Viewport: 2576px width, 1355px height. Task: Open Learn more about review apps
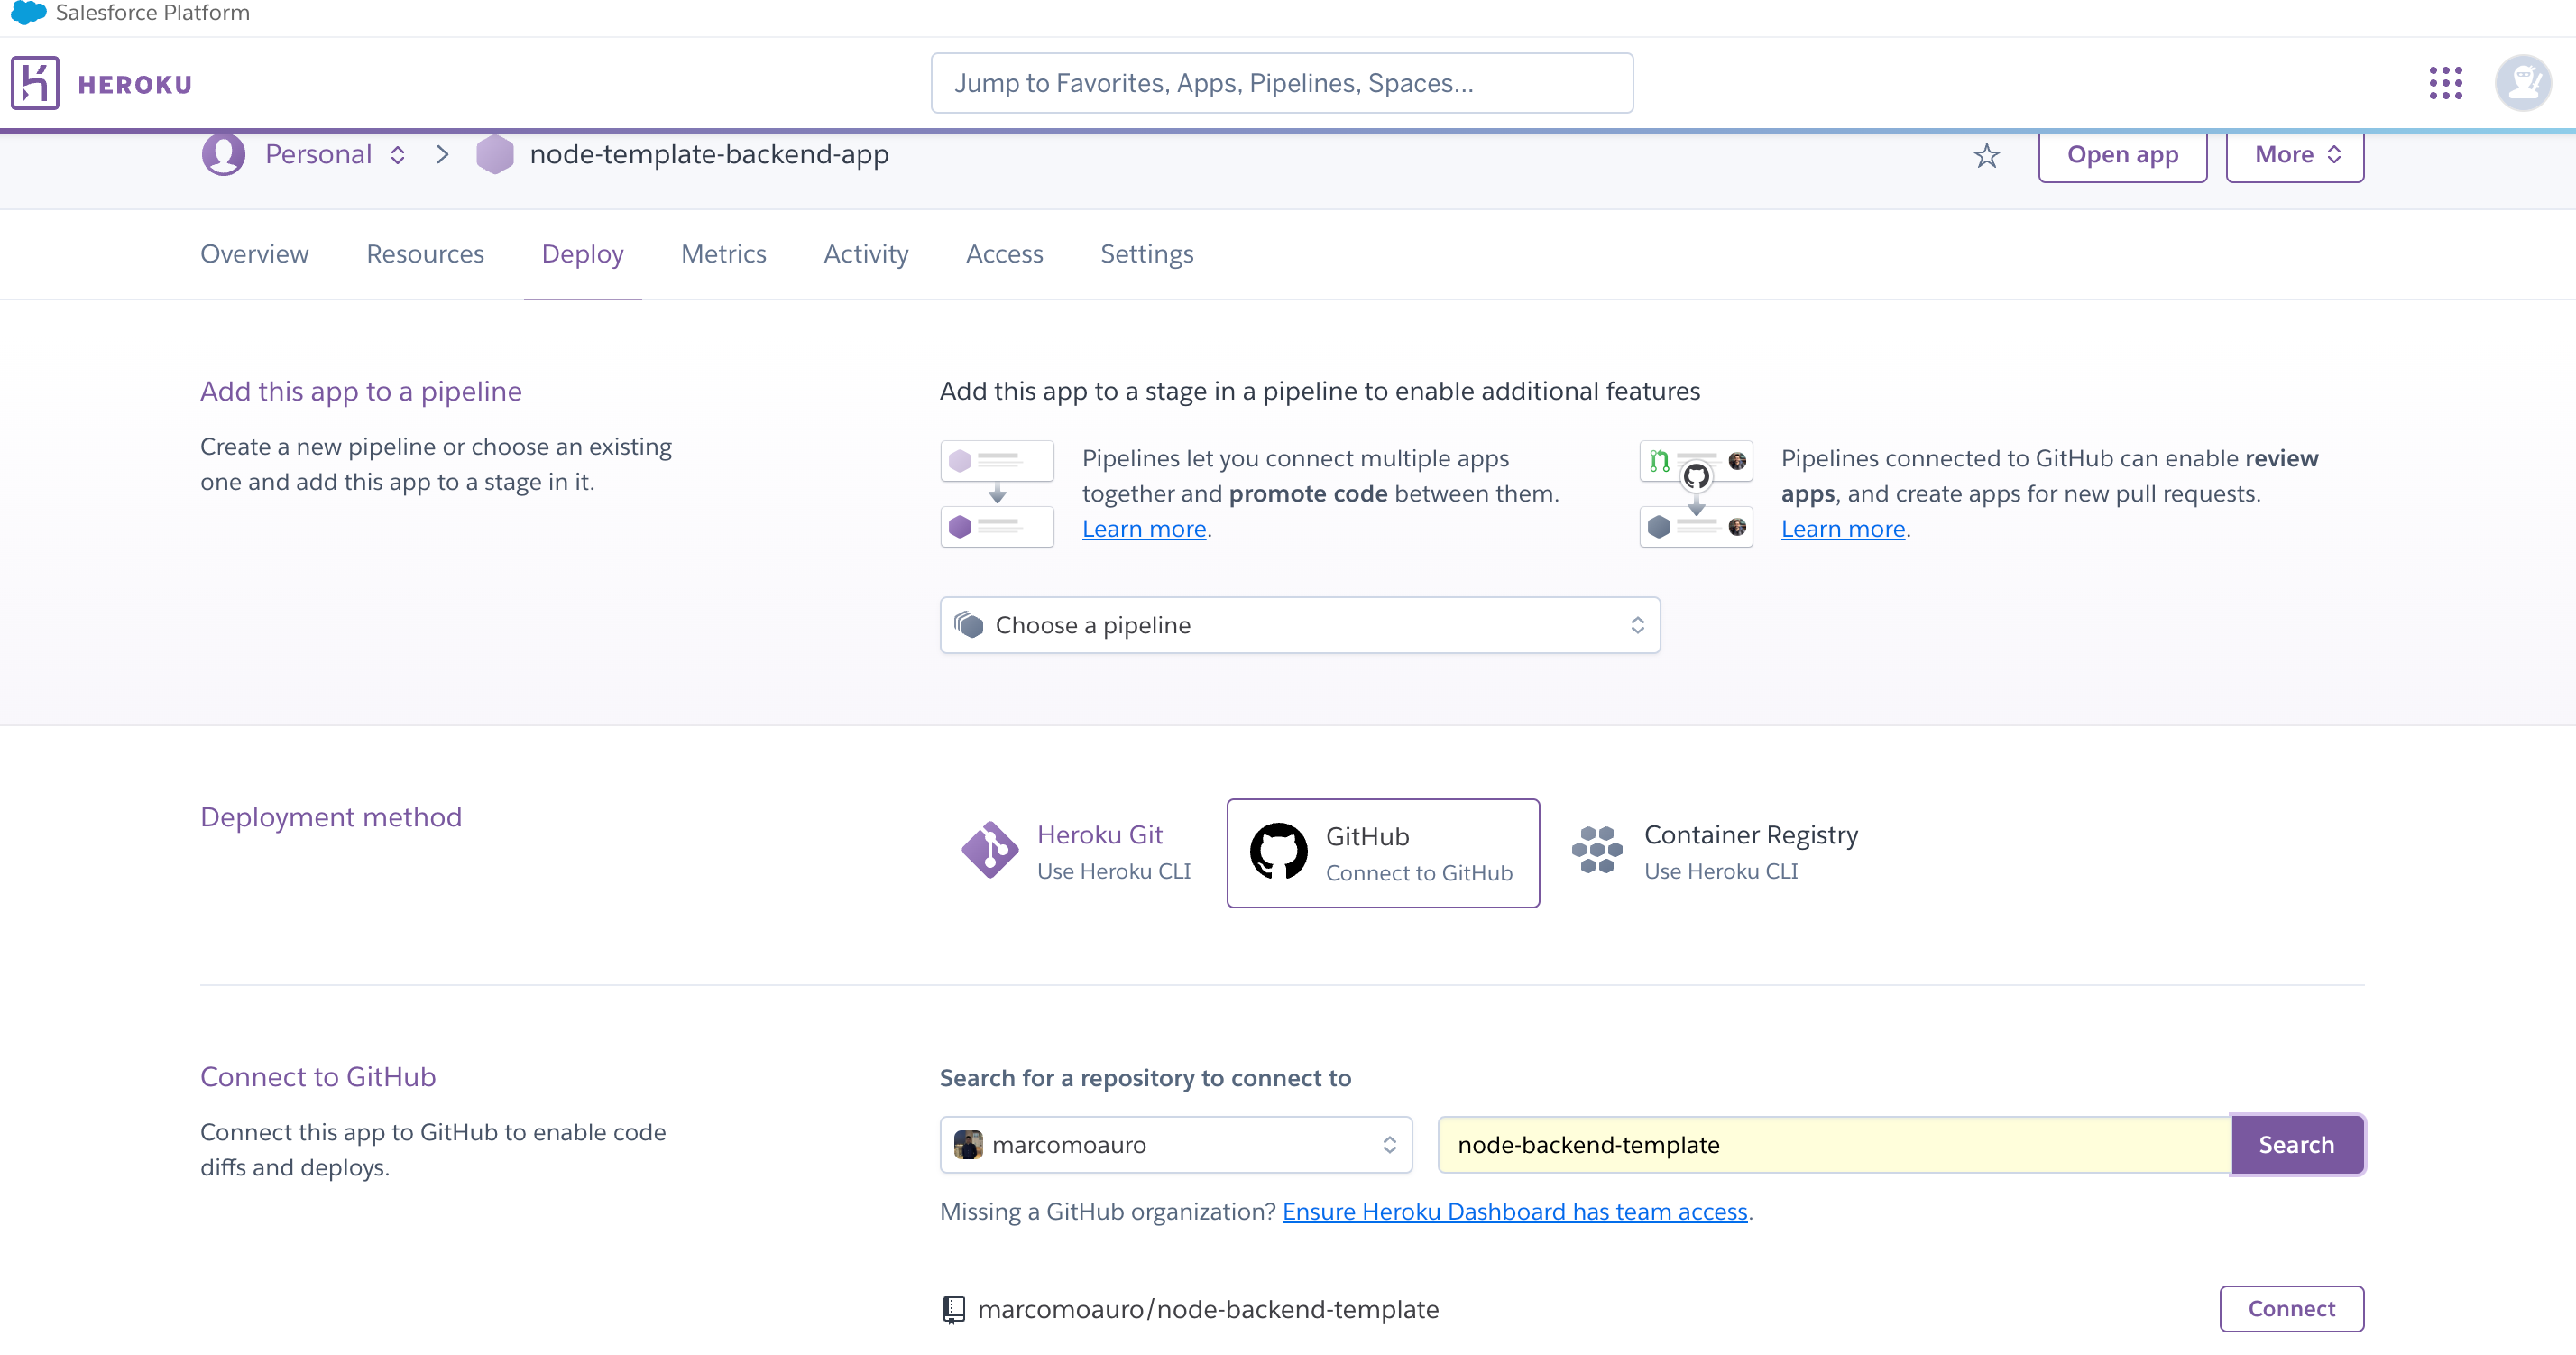(x=1843, y=529)
